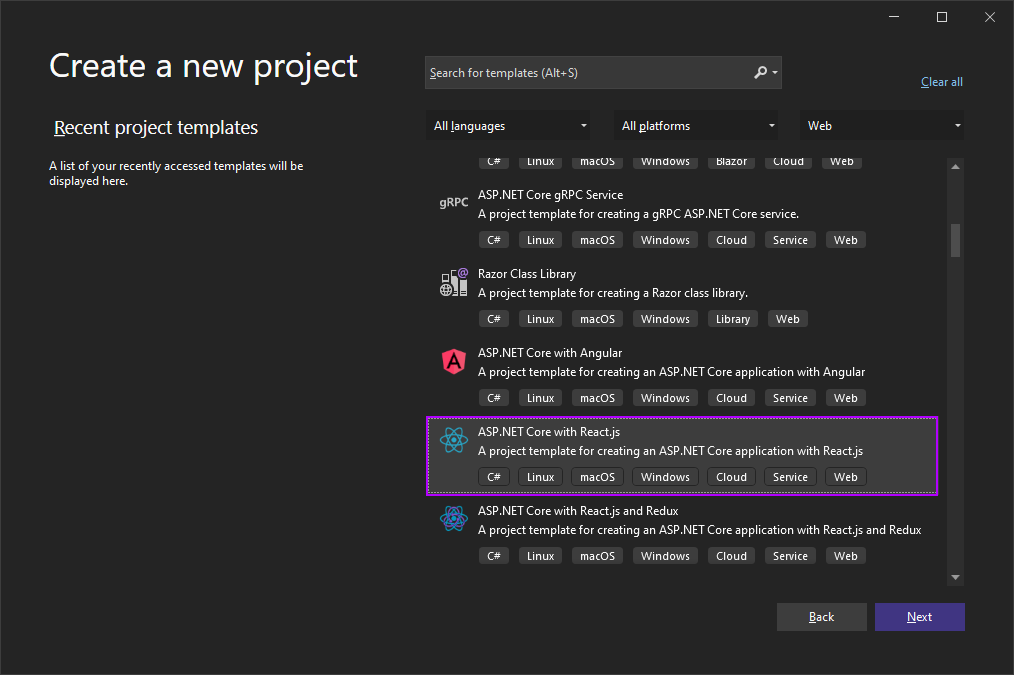Click the Service tag on React.js template
The width and height of the screenshot is (1014, 675).
click(x=790, y=477)
